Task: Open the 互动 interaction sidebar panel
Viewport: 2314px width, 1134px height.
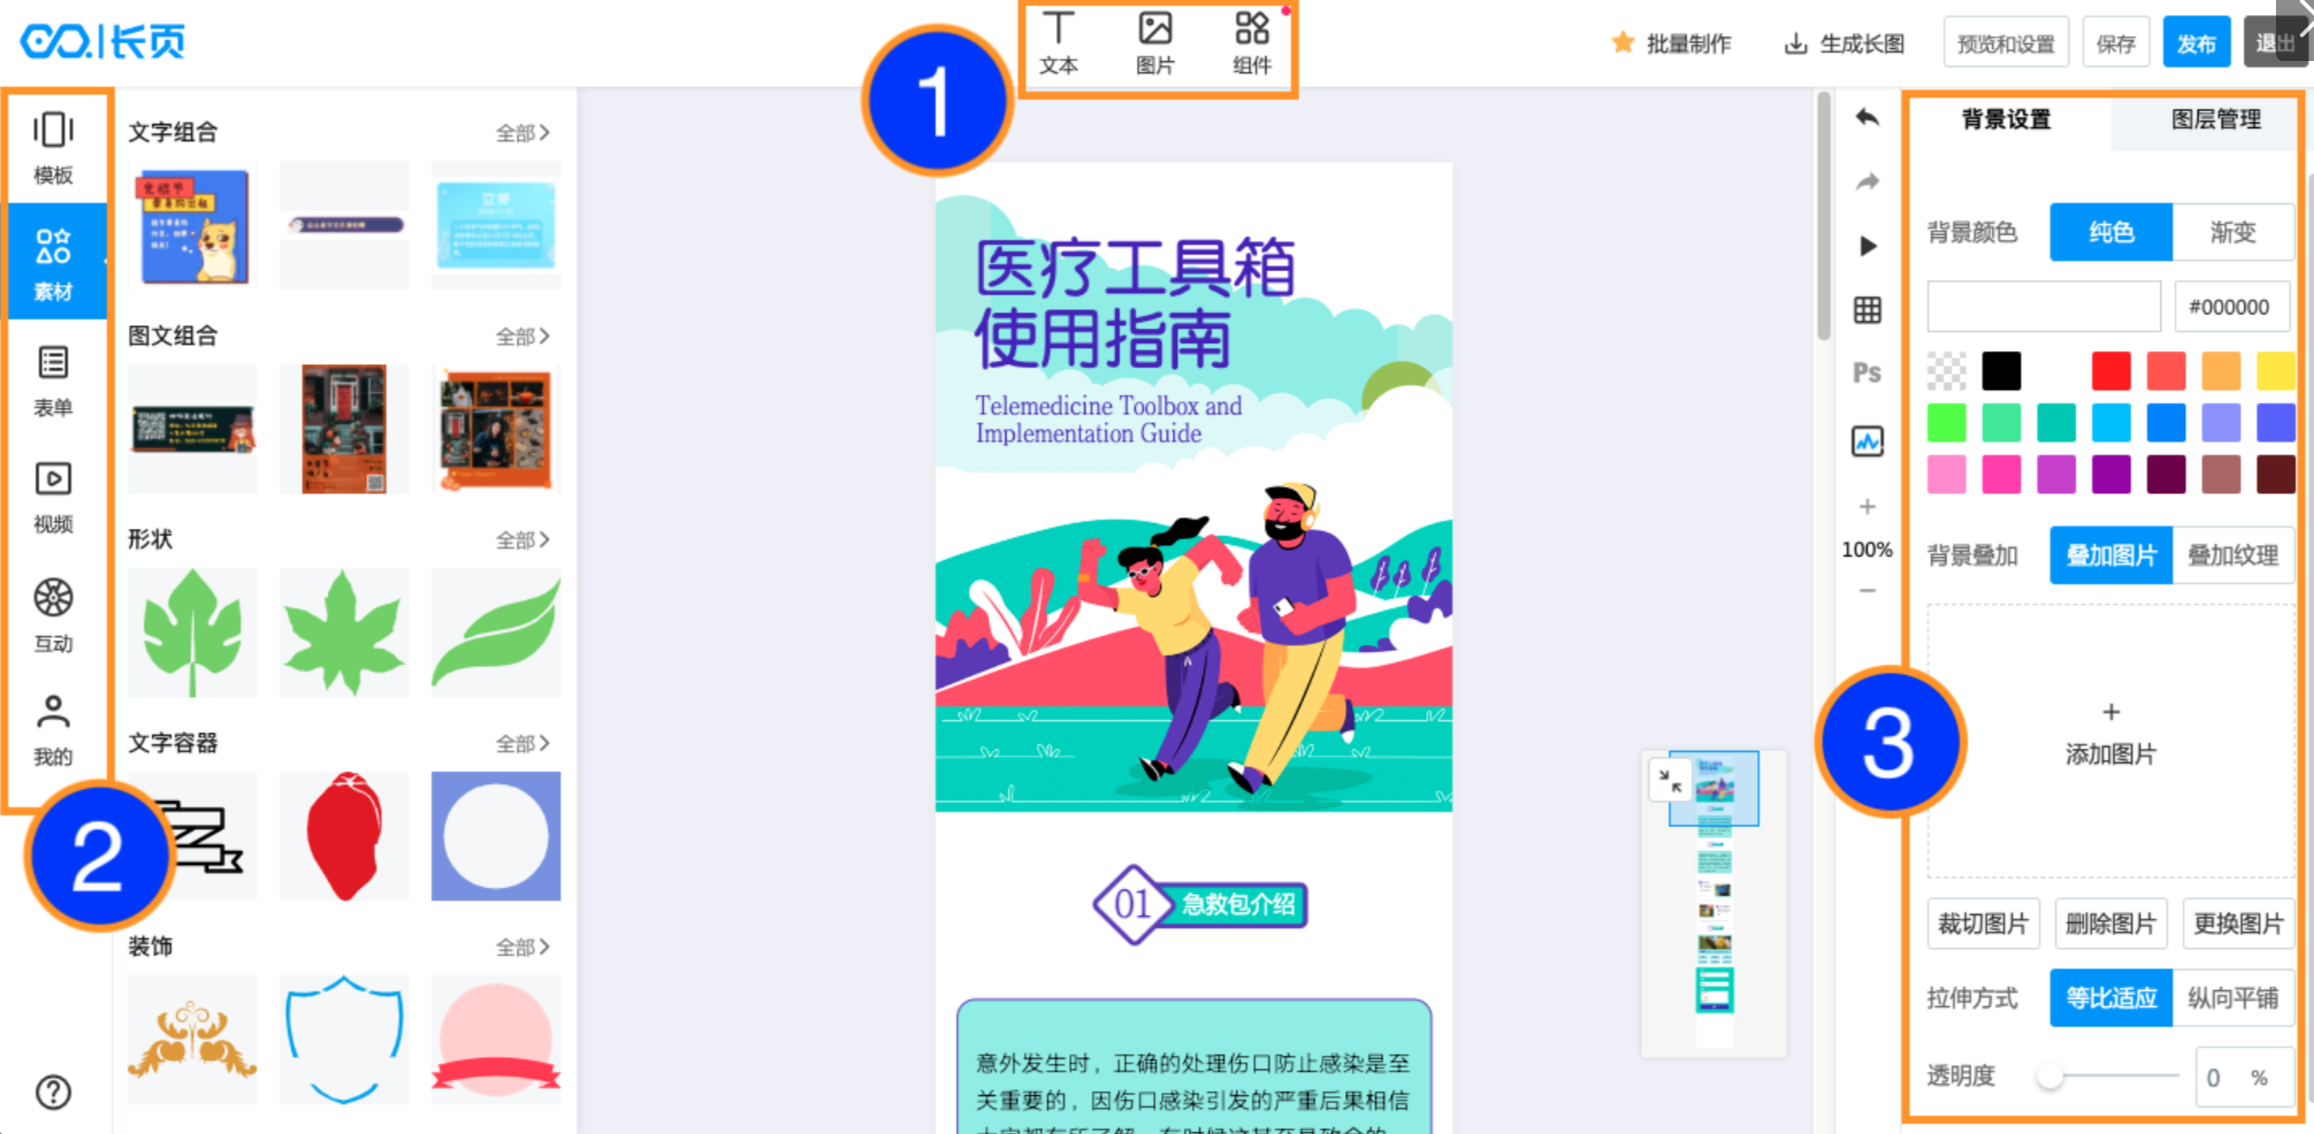Action: [54, 615]
